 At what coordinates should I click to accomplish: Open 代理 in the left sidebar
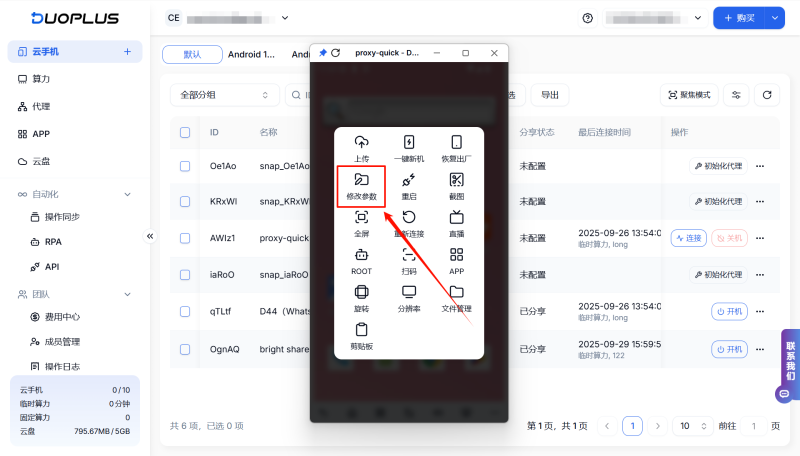[41, 106]
